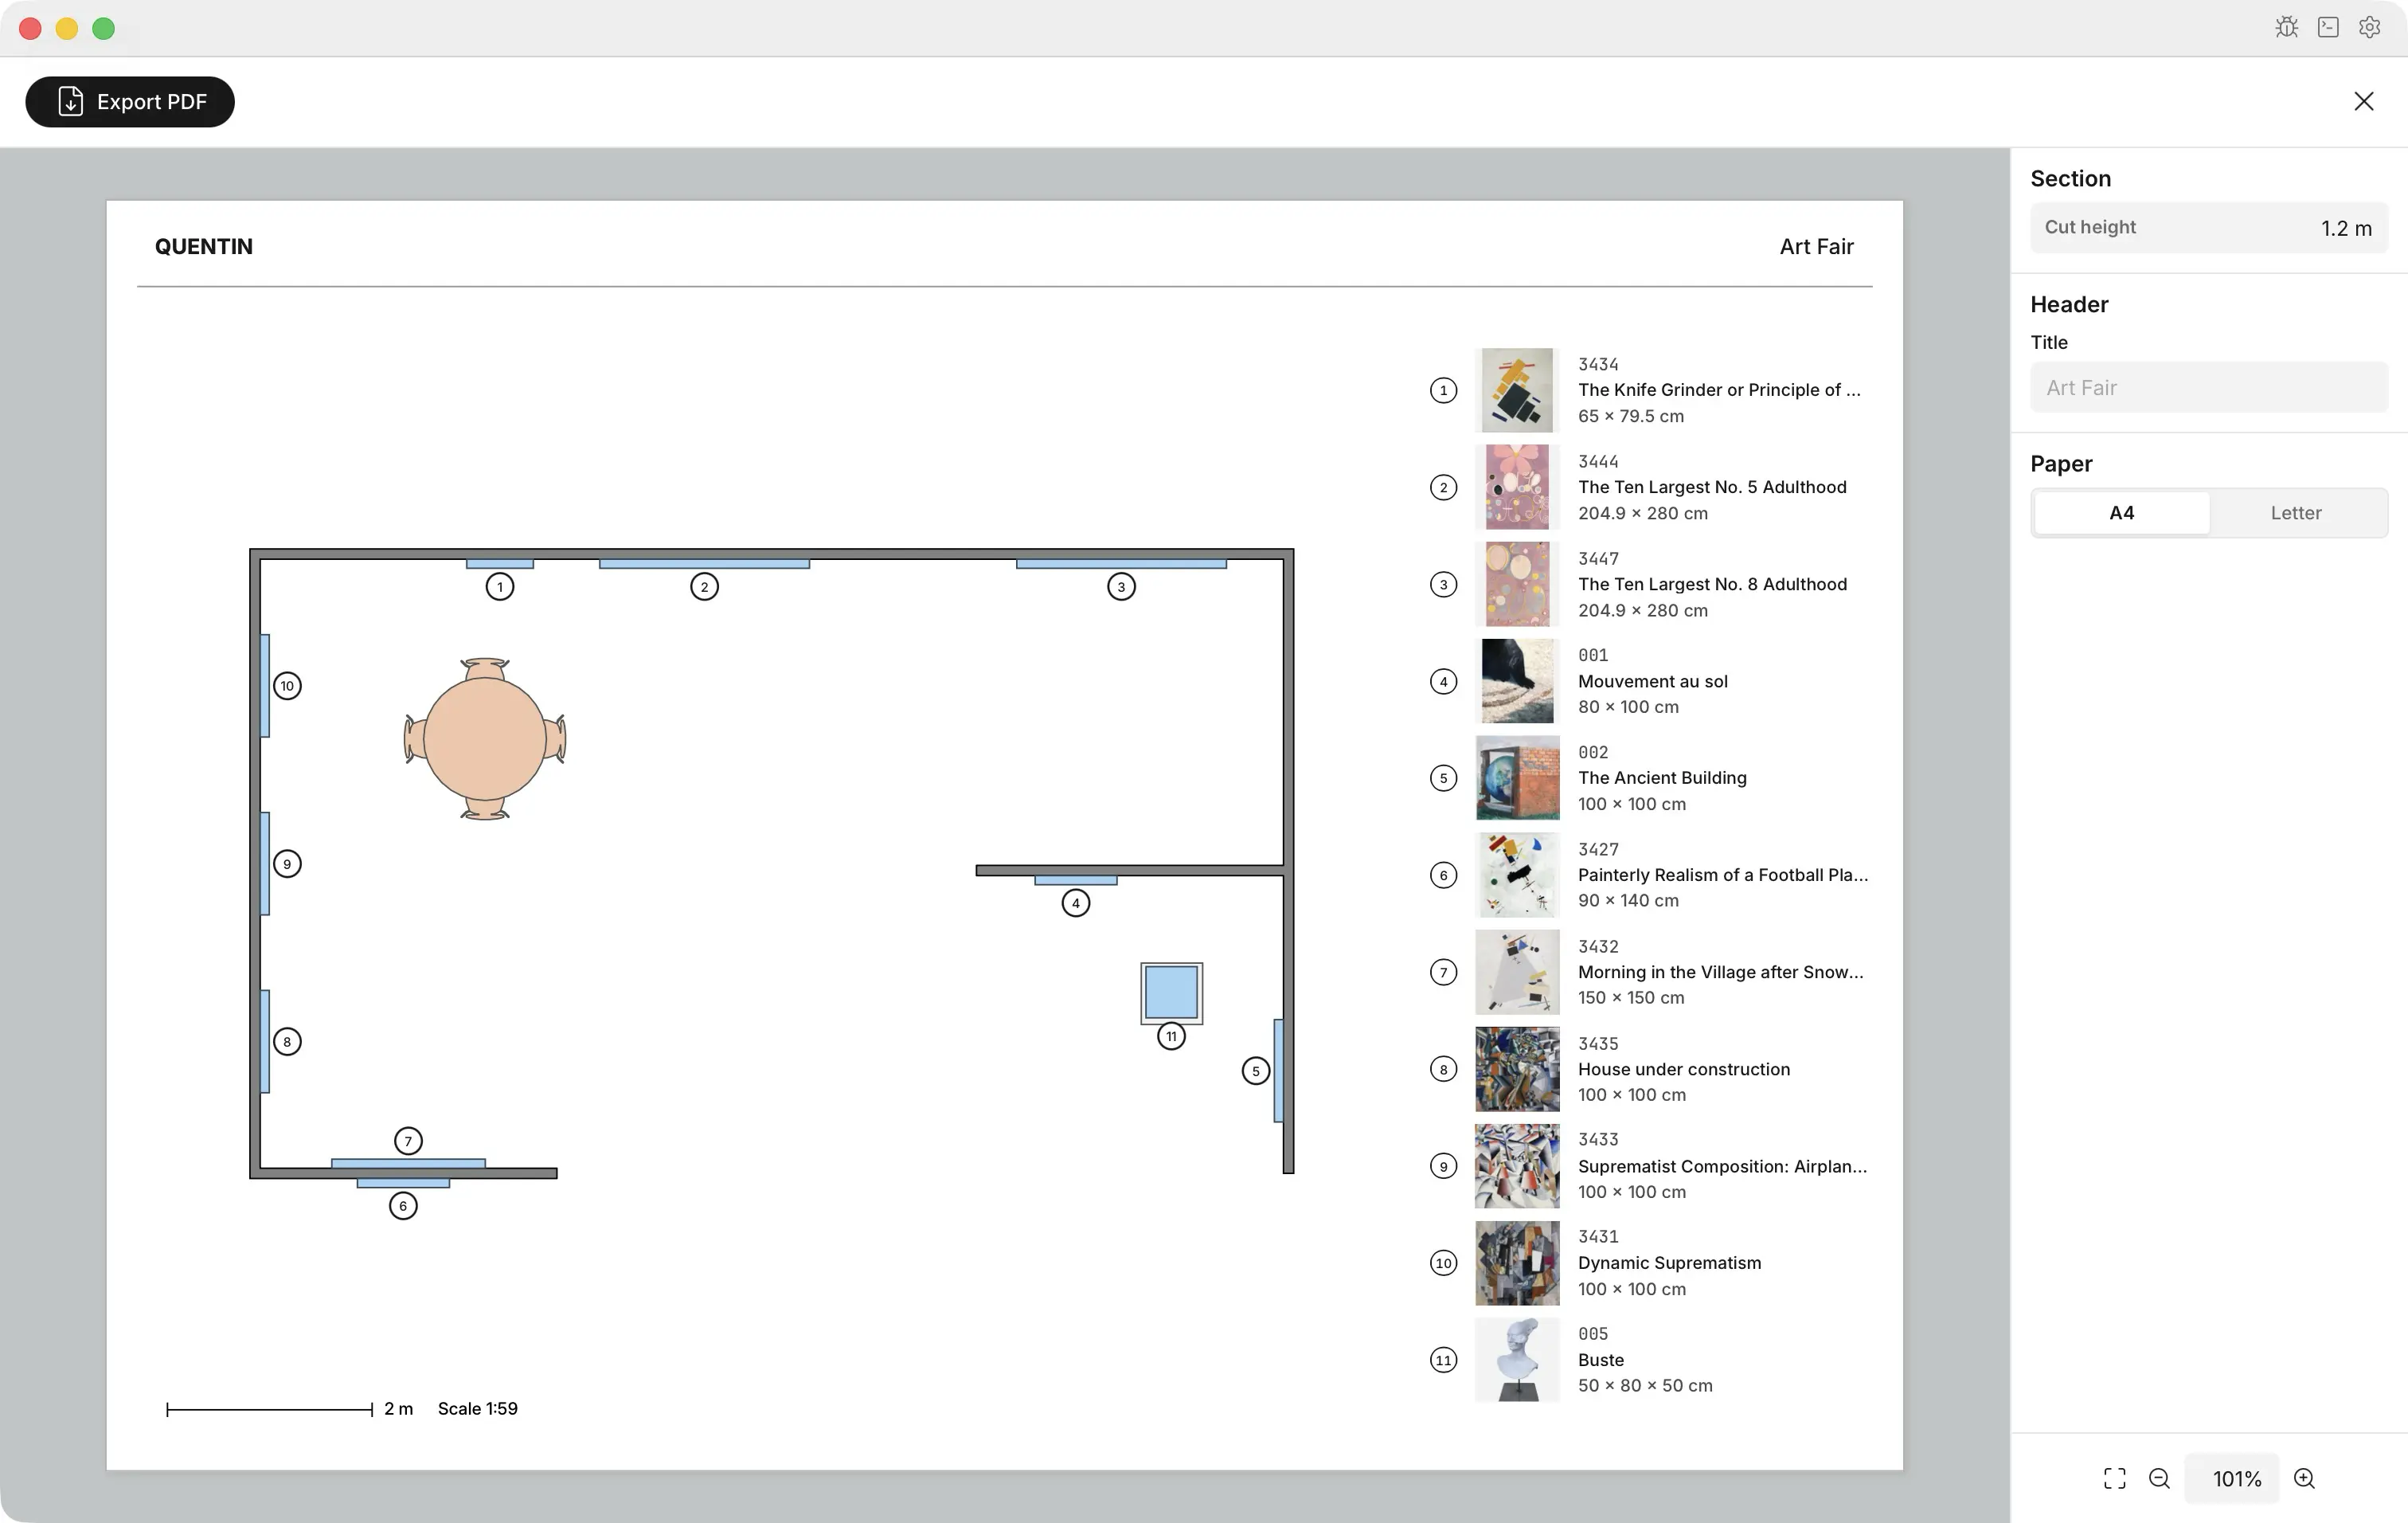Image resolution: width=2408 pixels, height=1523 pixels.
Task: Open the bug report icon
Action: pyautogui.click(x=2286, y=28)
